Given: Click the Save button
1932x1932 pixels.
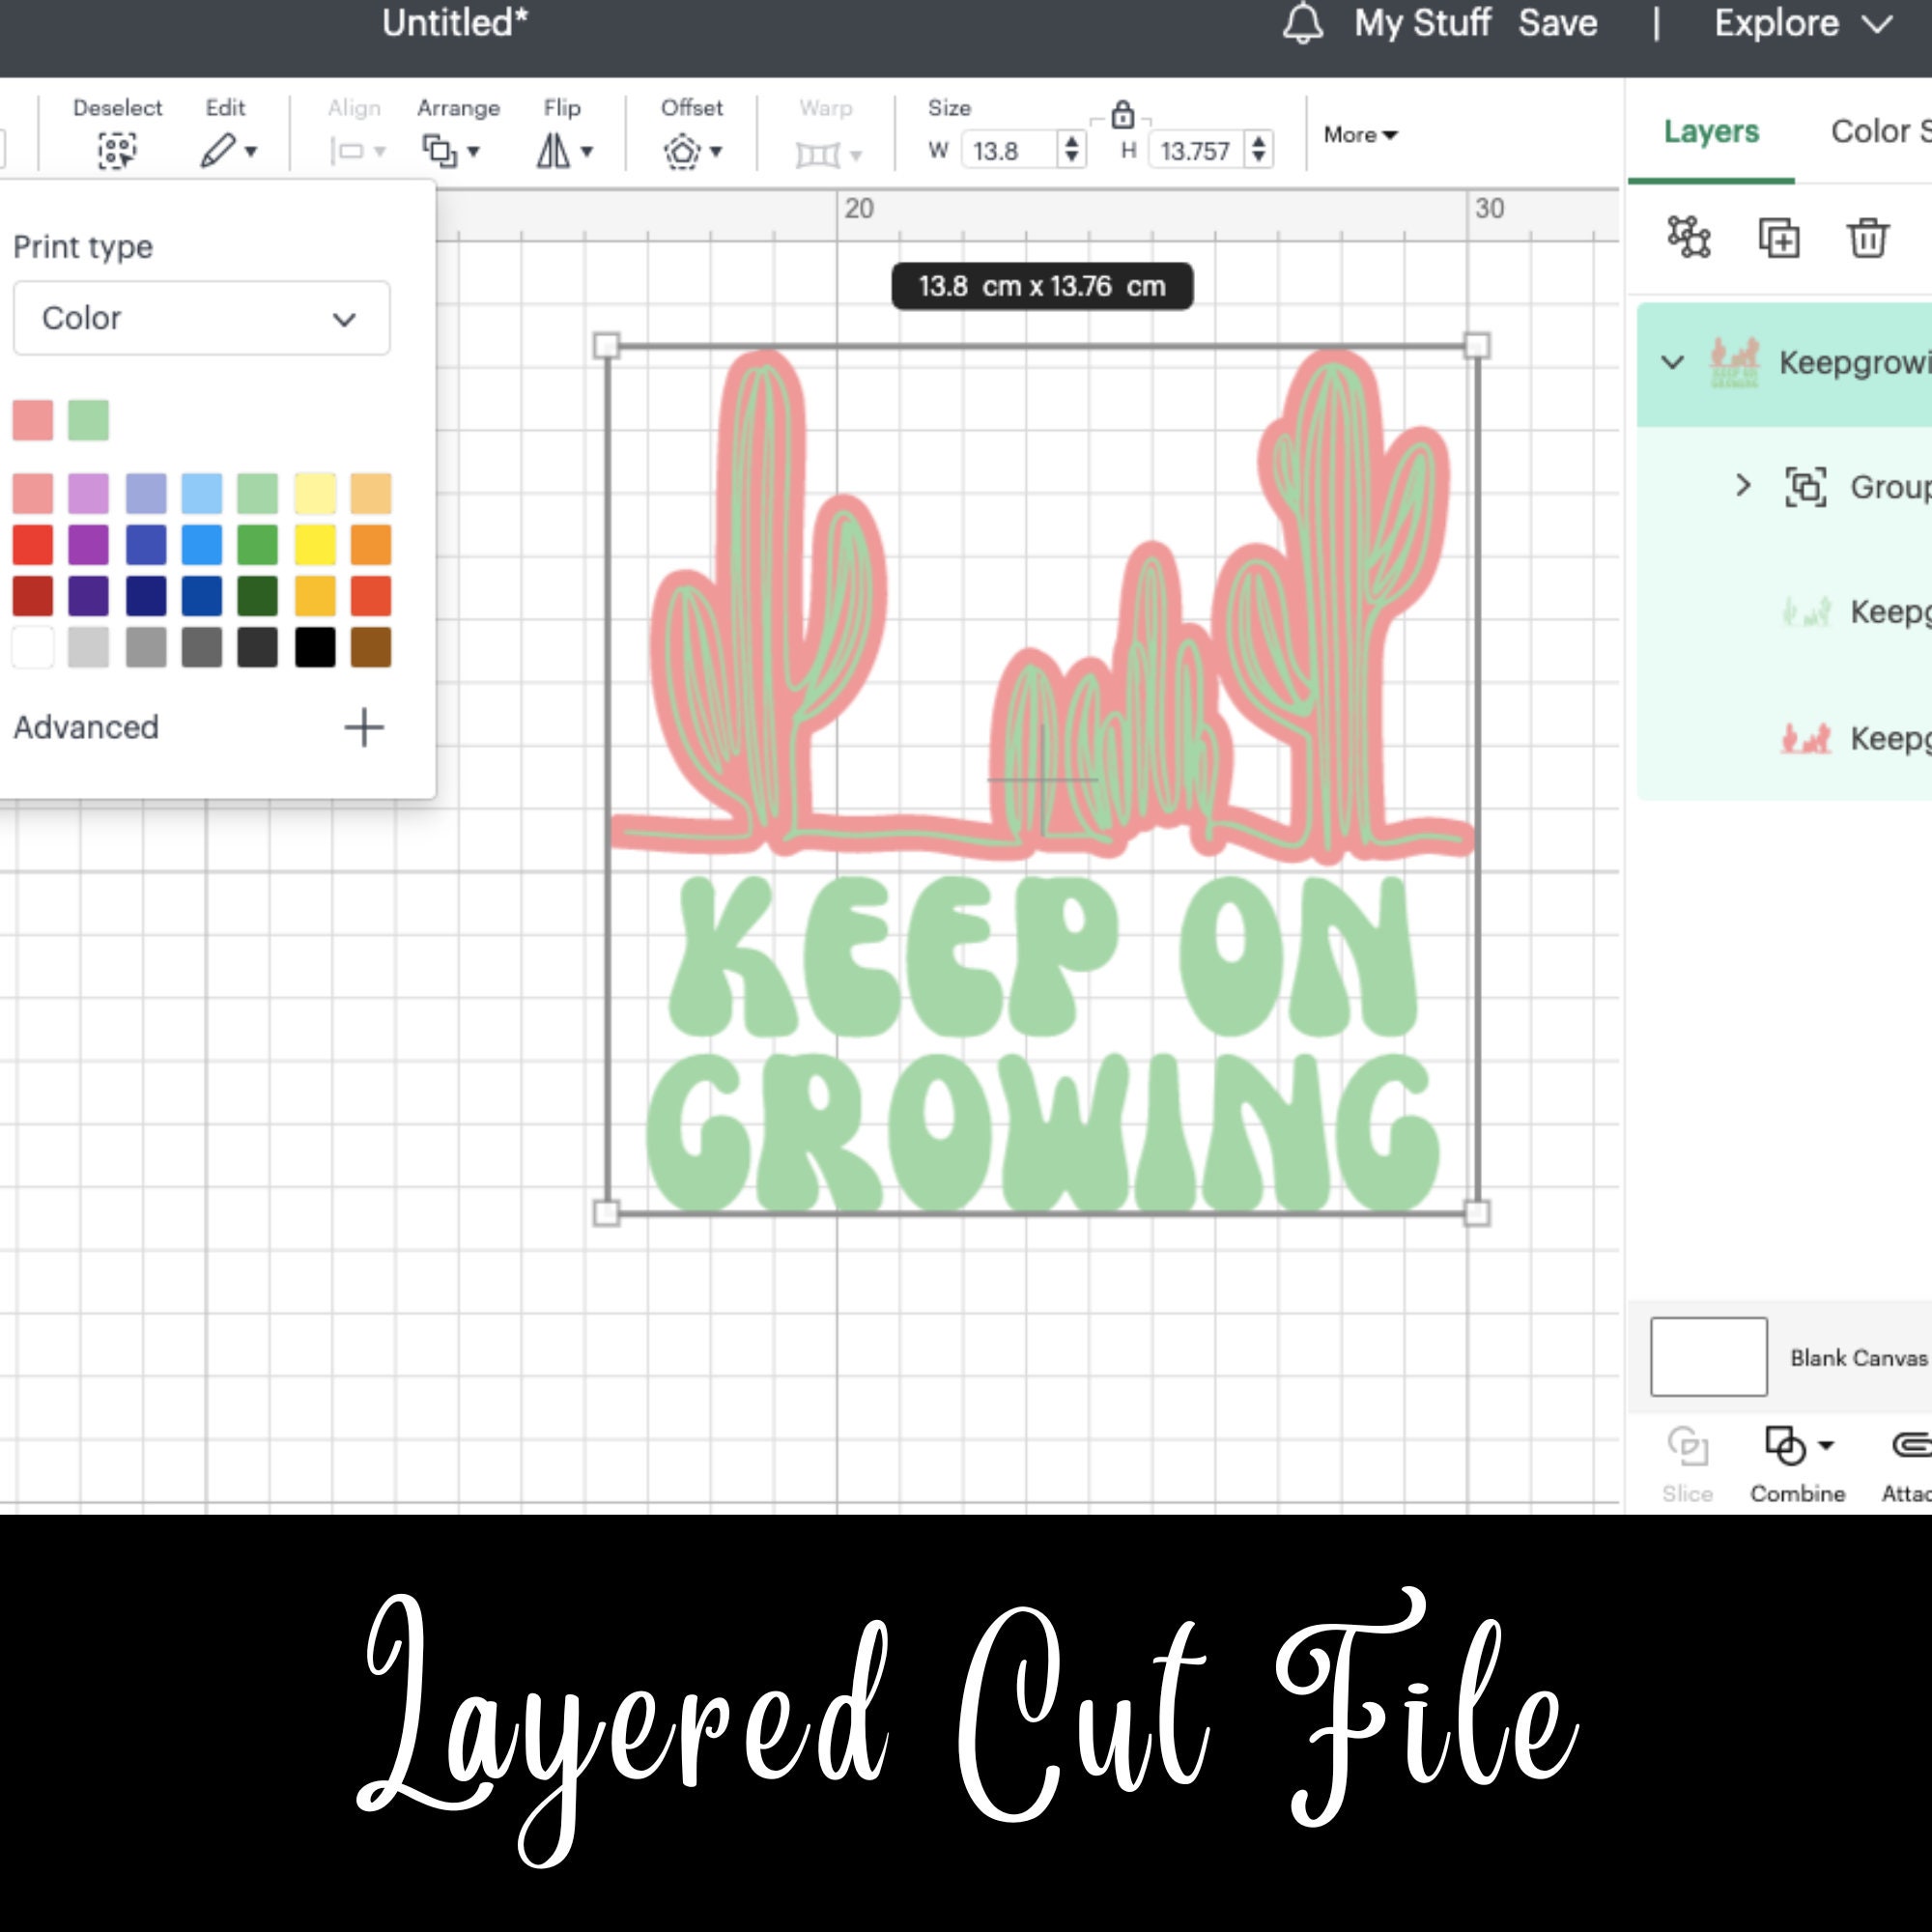Looking at the screenshot, I should click(x=1558, y=24).
